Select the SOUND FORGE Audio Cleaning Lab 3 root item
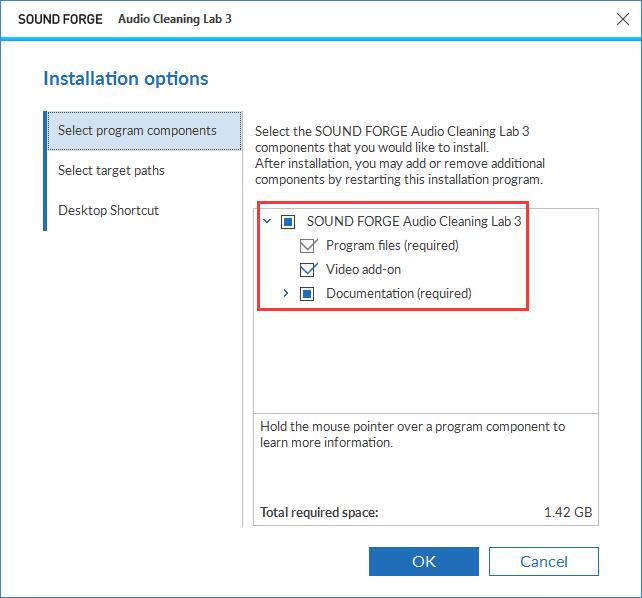Image resolution: width=642 pixels, height=598 pixels. pyautogui.click(x=414, y=221)
